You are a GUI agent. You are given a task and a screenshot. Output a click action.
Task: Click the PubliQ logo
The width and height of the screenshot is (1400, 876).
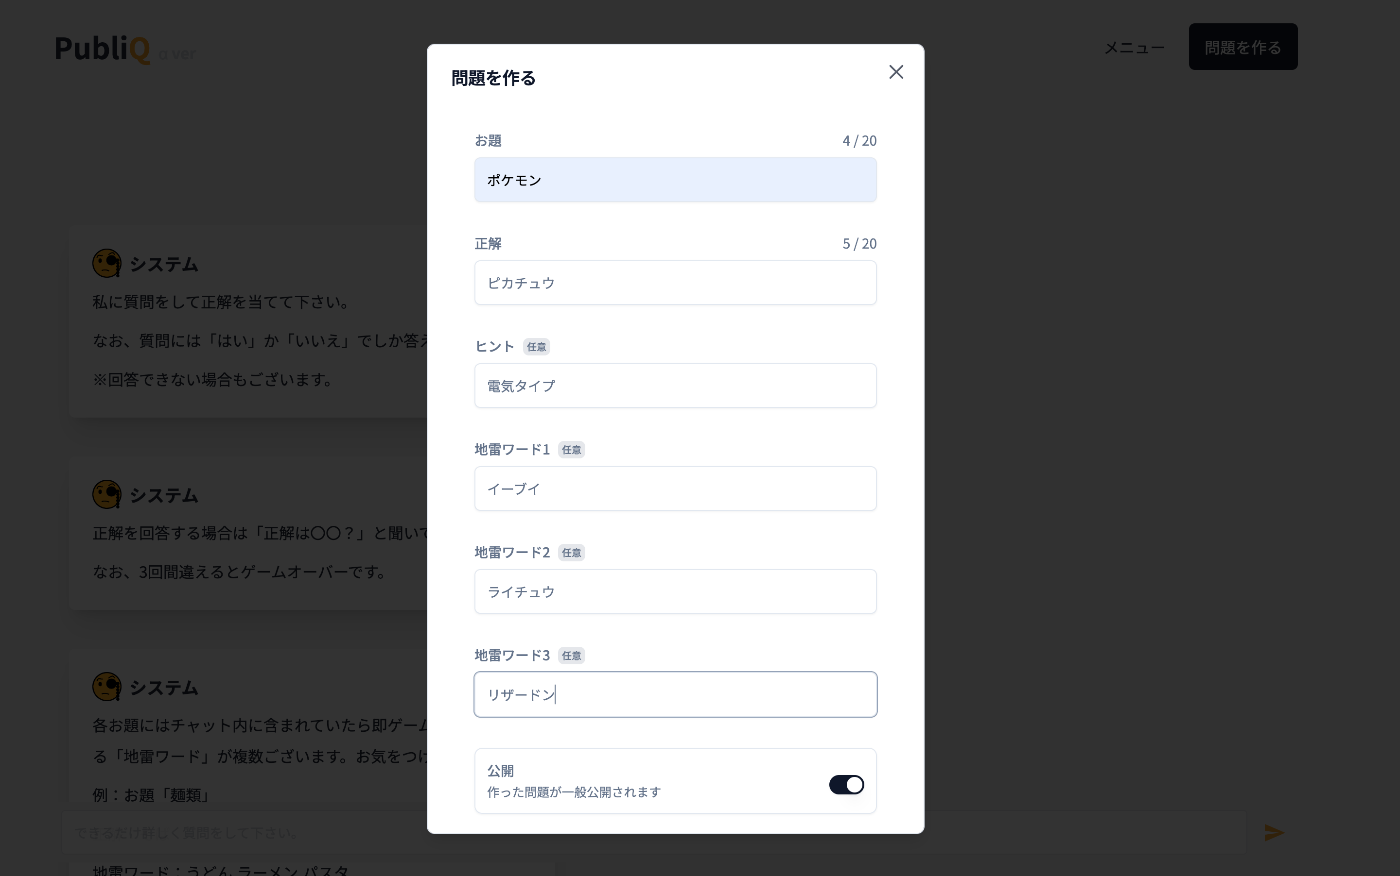pos(103,48)
